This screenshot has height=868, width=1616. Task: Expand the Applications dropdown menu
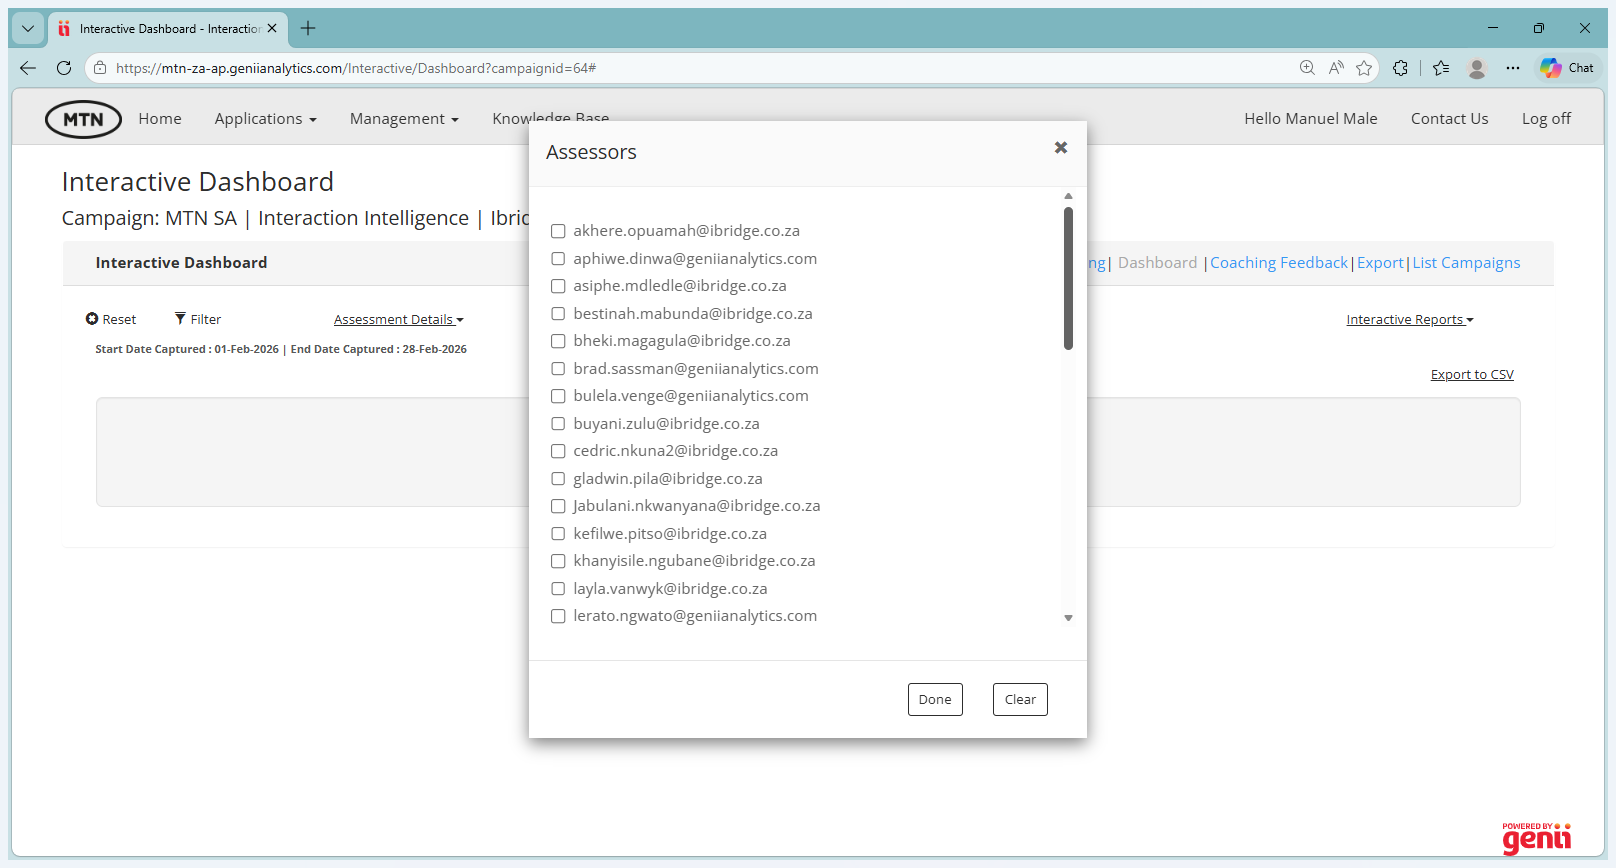click(265, 119)
